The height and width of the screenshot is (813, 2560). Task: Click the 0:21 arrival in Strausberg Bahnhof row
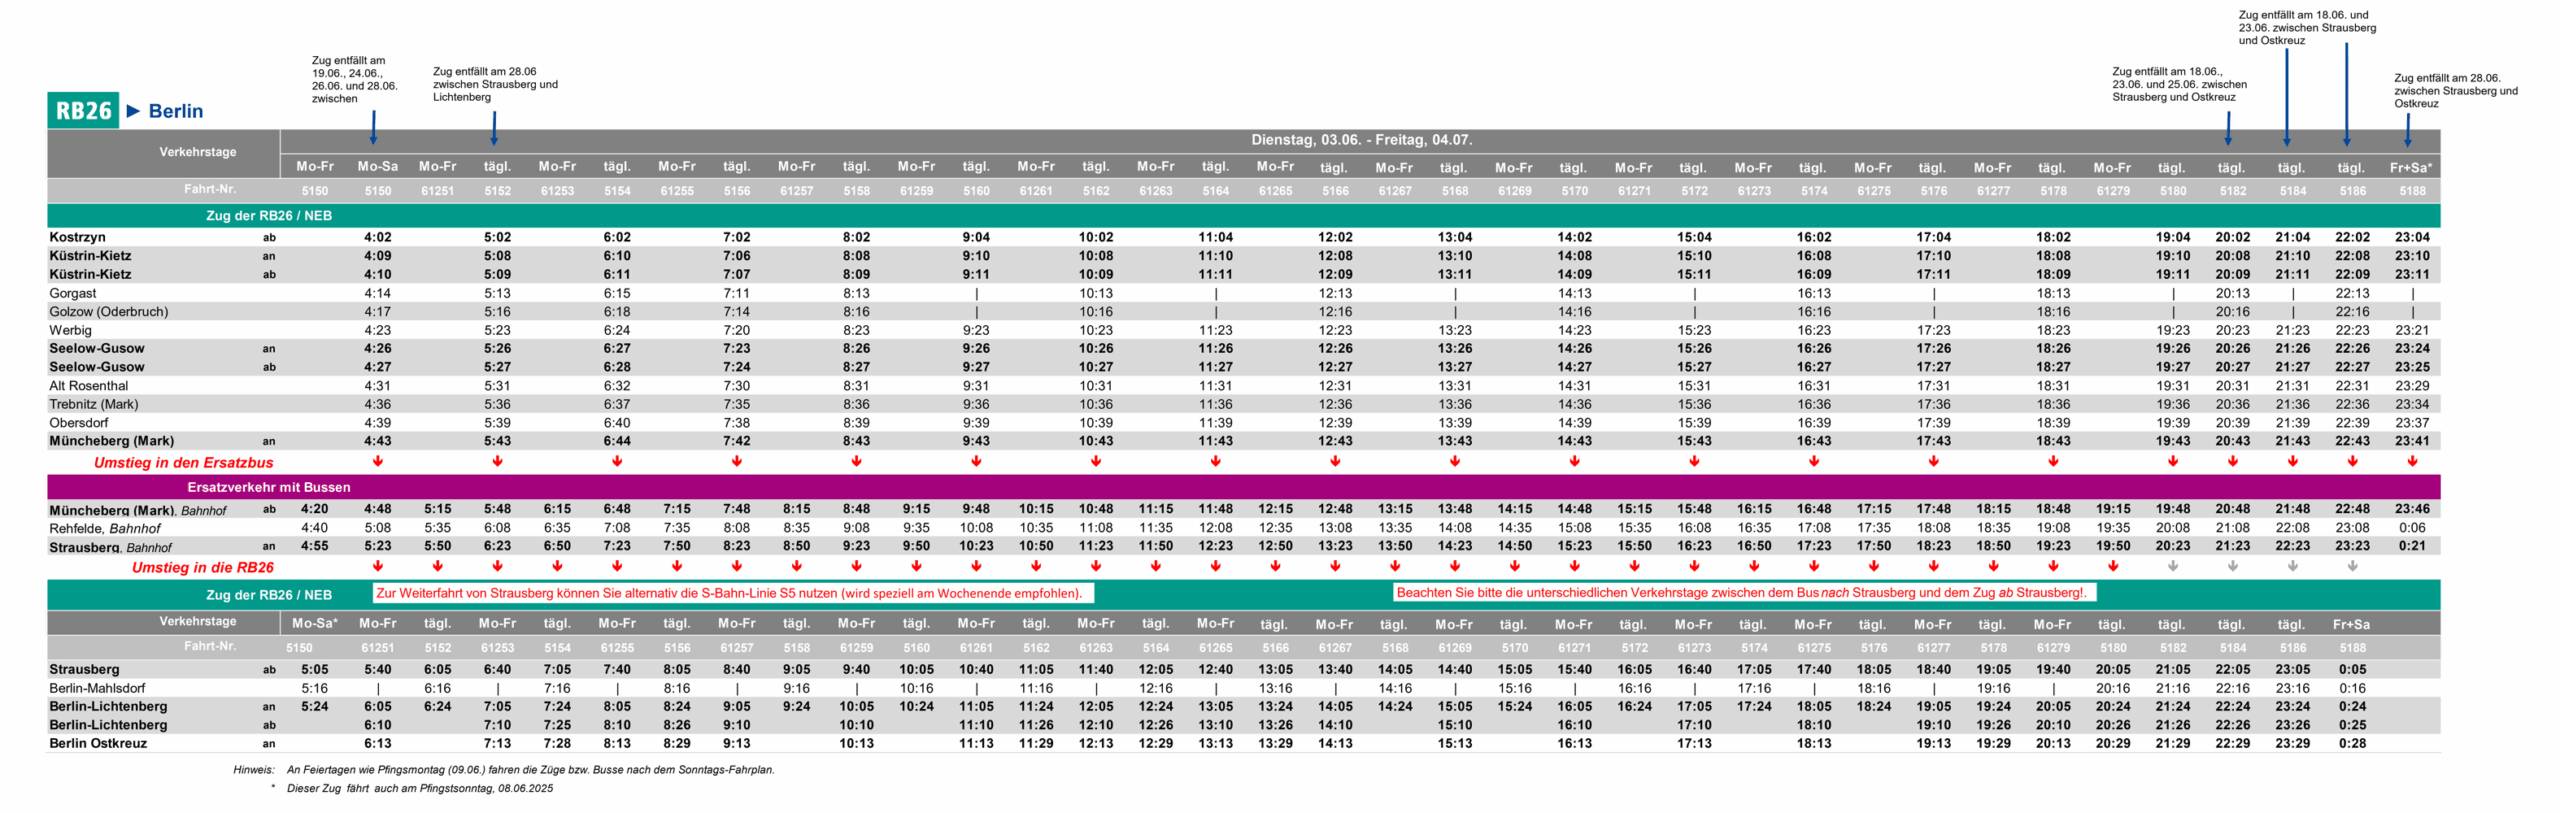2411,546
